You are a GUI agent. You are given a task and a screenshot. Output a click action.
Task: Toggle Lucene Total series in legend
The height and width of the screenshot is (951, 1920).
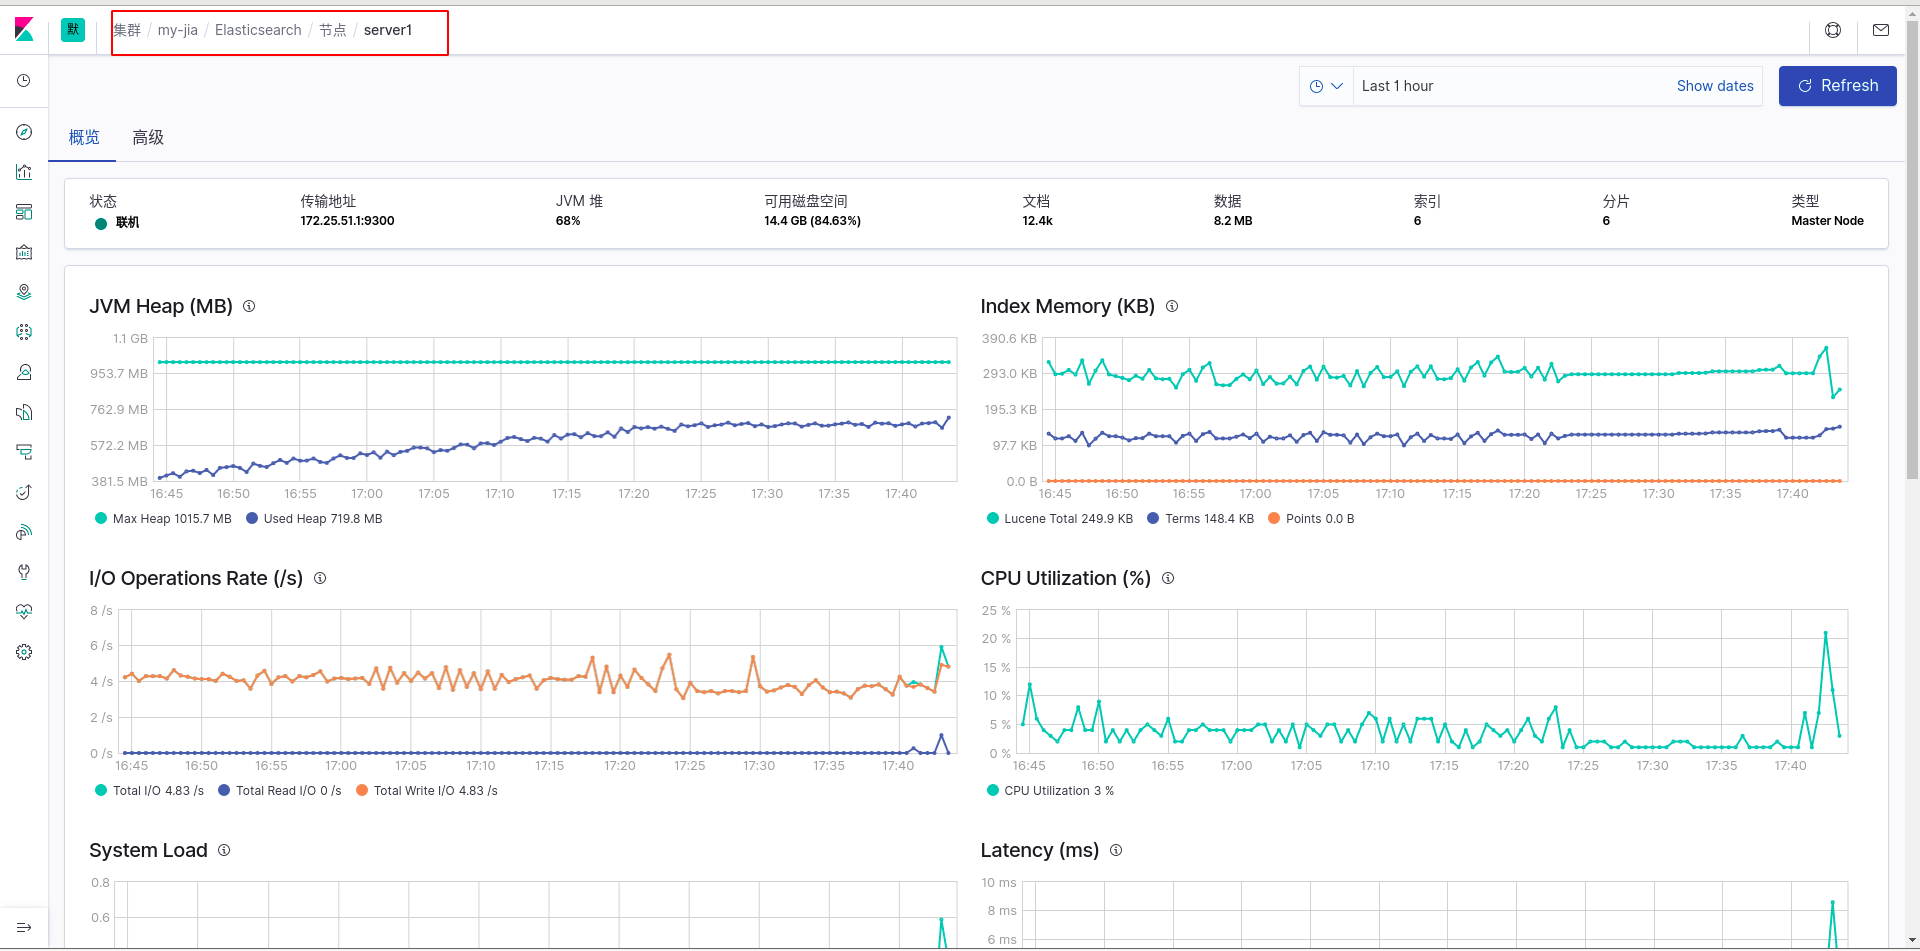[x=1060, y=519]
